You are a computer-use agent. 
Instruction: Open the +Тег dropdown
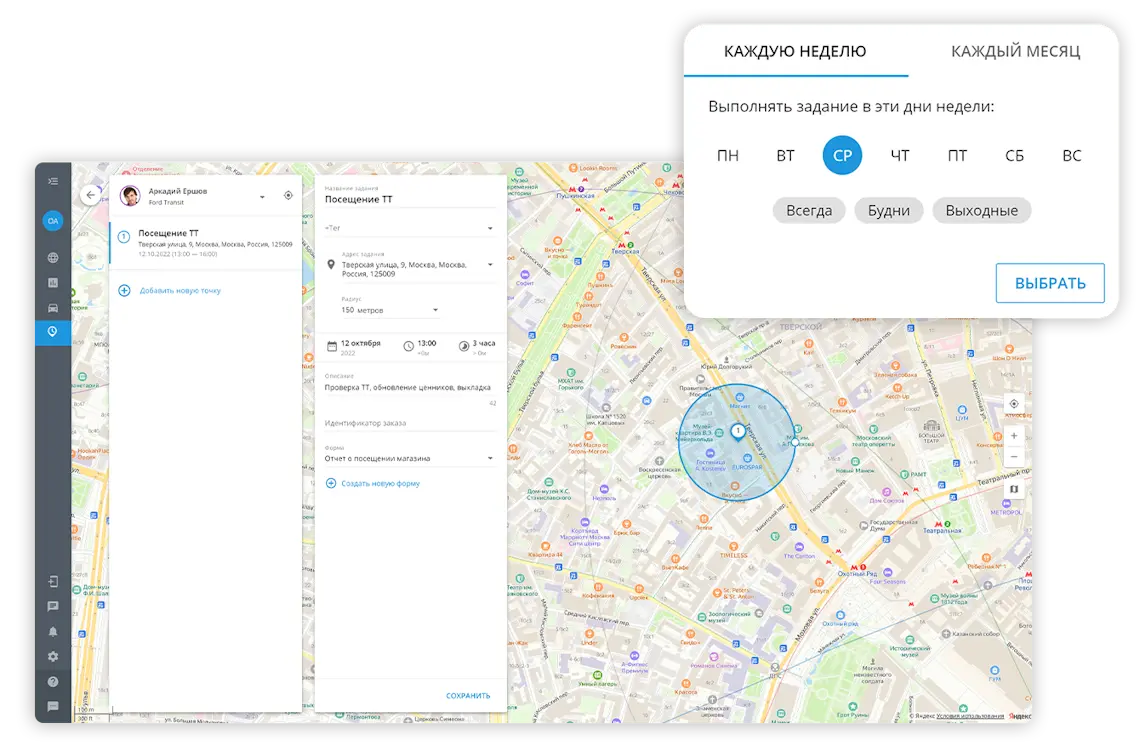tap(490, 228)
